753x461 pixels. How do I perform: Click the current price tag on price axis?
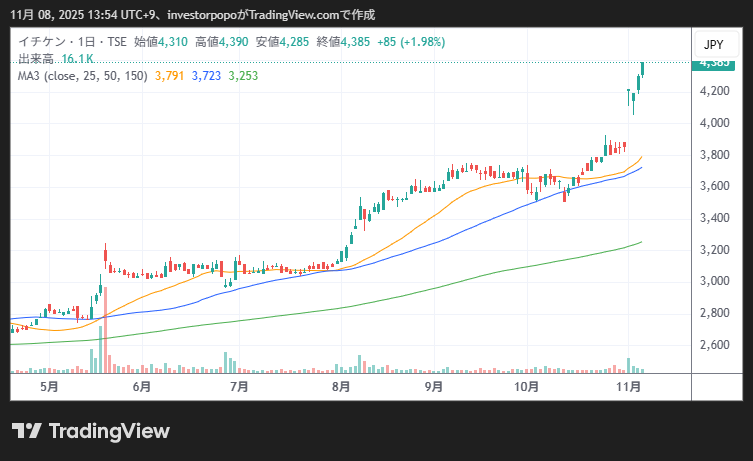pos(714,63)
